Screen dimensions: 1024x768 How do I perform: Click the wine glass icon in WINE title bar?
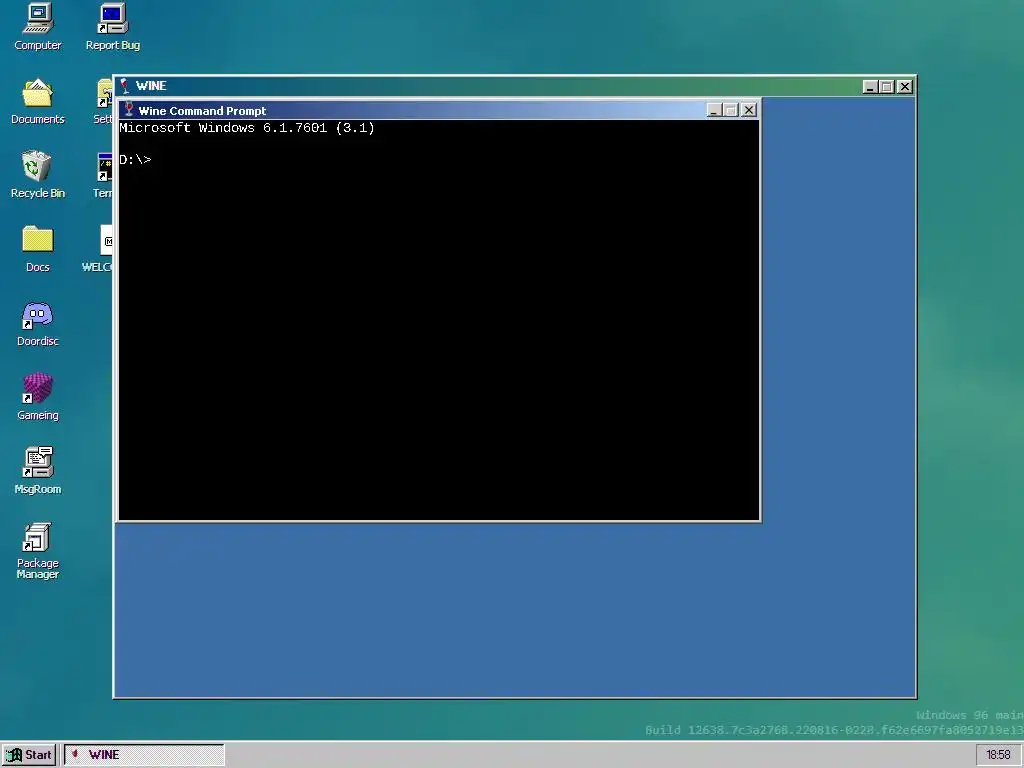pyautogui.click(x=124, y=86)
